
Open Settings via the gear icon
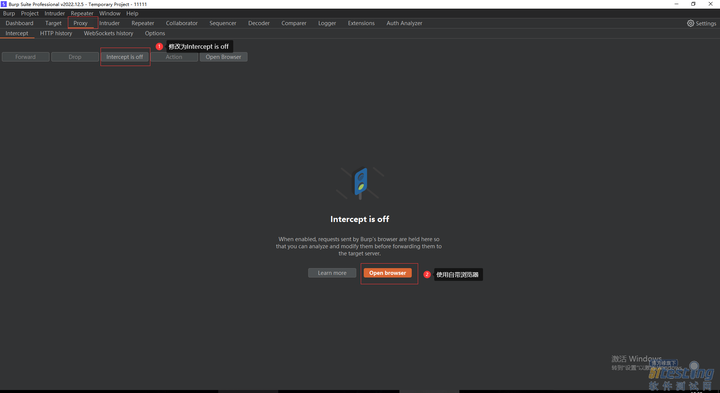(x=701, y=23)
